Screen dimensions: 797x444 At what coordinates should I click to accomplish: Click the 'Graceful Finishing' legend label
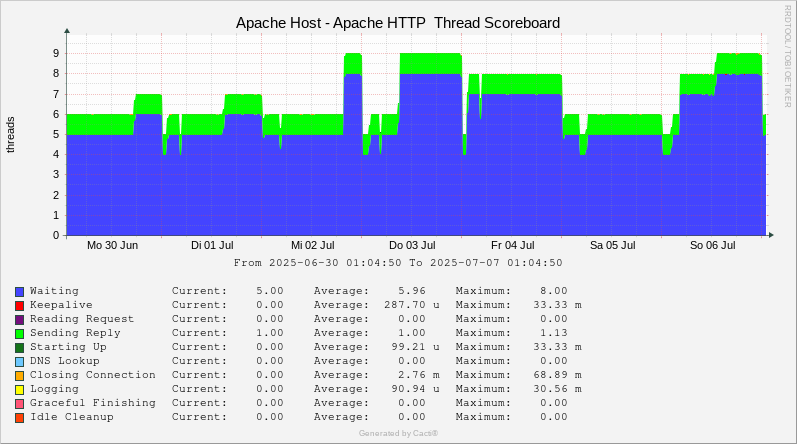[93, 403]
